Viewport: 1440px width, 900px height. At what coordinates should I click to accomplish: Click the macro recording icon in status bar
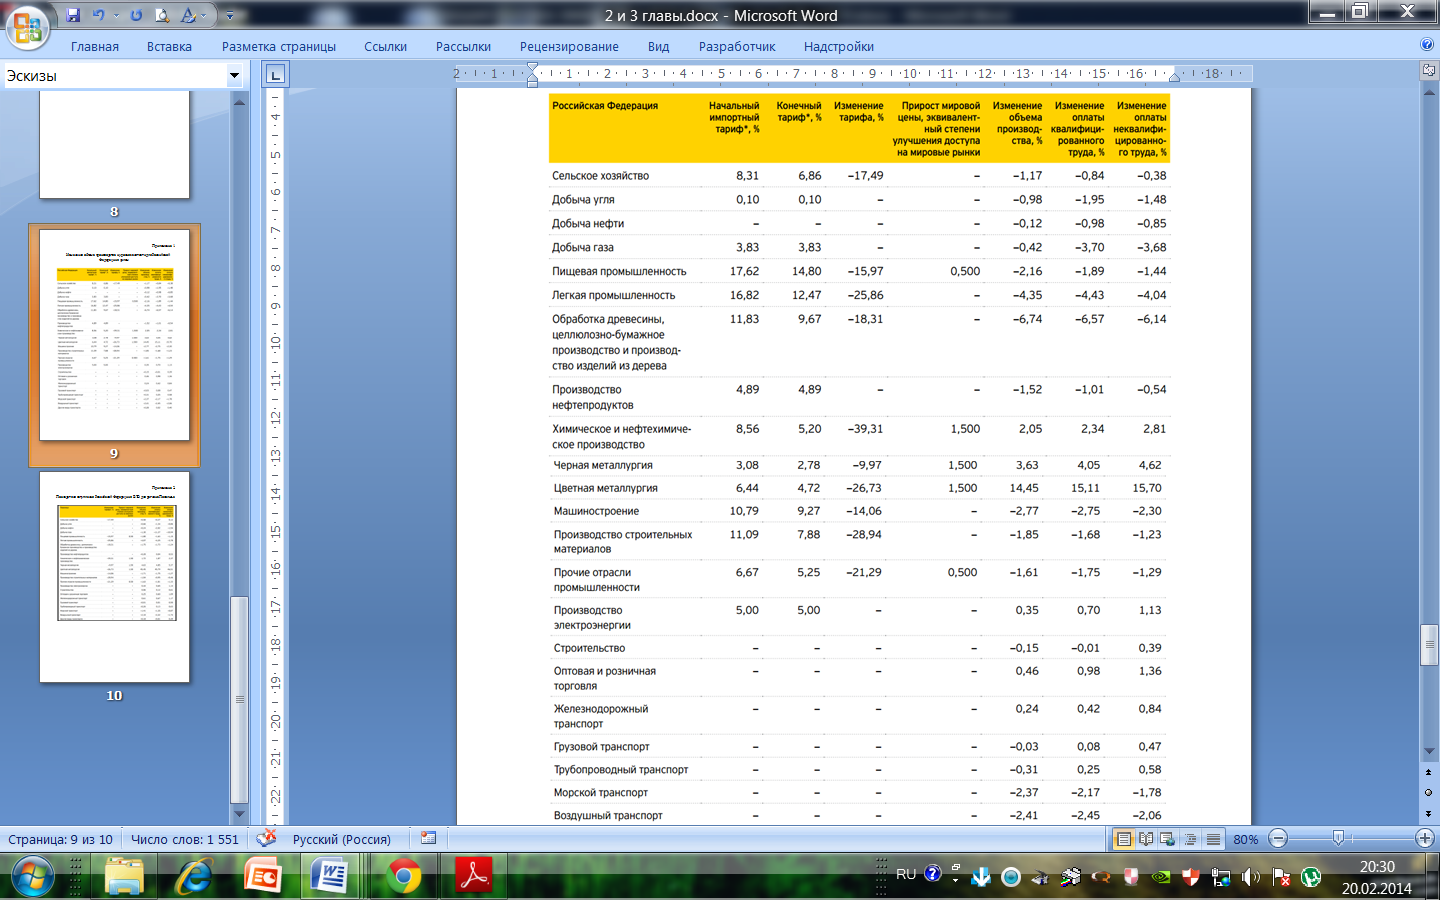click(x=428, y=839)
